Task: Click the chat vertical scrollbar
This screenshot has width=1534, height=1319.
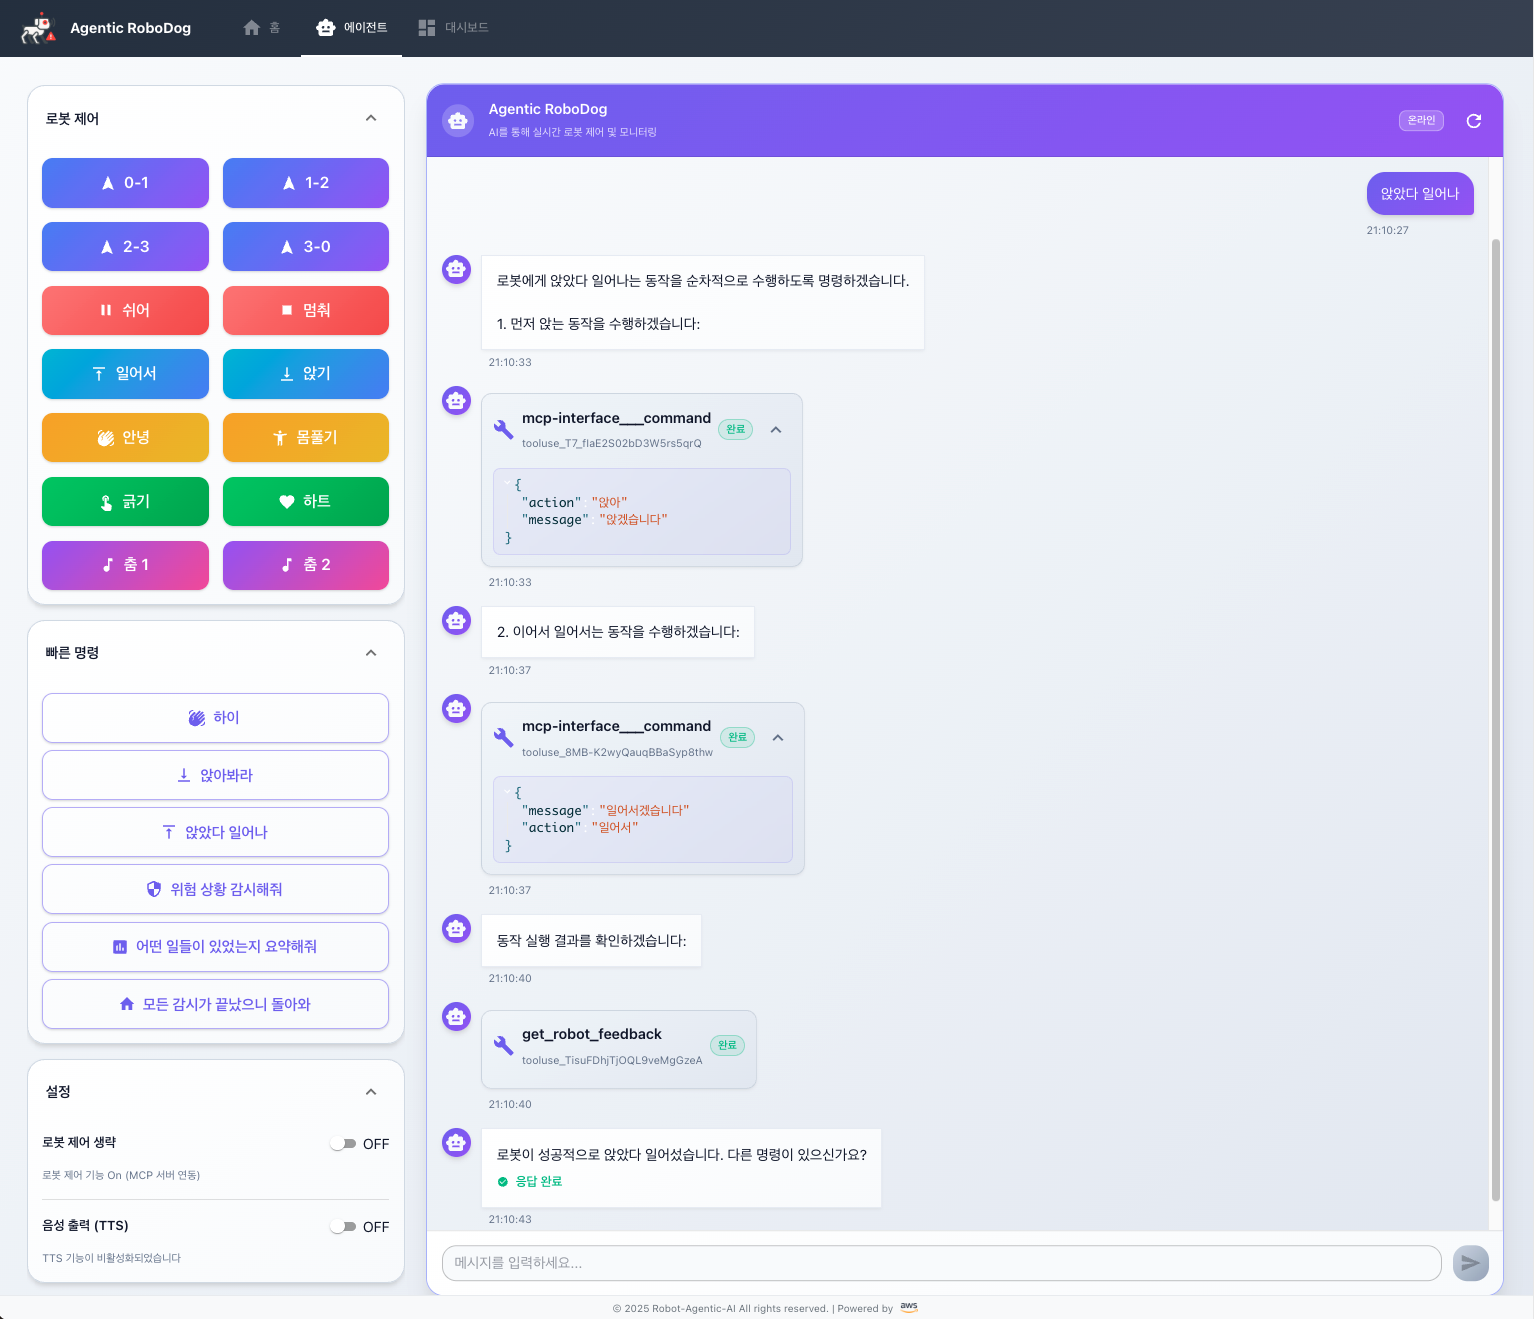Action: tap(1496, 720)
